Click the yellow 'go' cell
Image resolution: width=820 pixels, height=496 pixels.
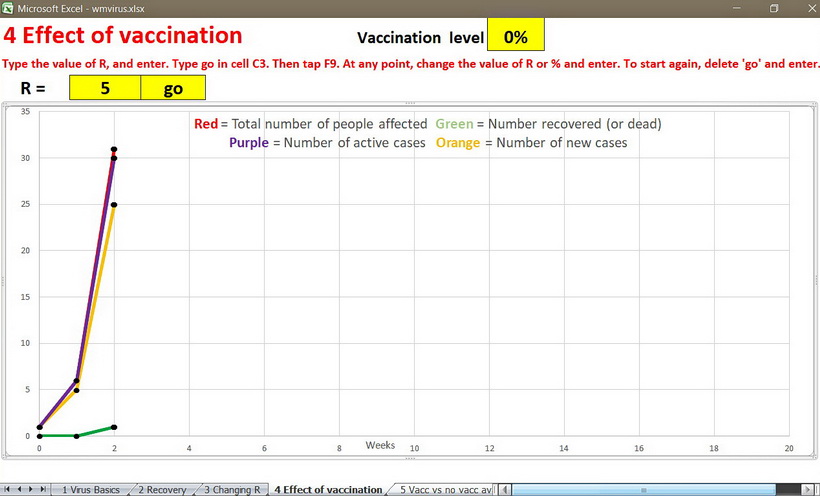tap(172, 87)
